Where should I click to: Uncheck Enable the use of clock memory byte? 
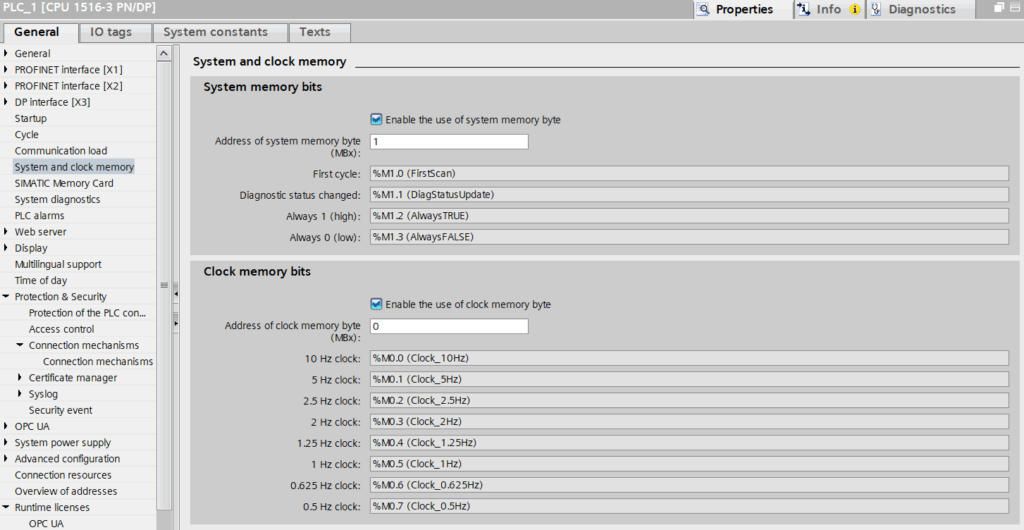[376, 304]
